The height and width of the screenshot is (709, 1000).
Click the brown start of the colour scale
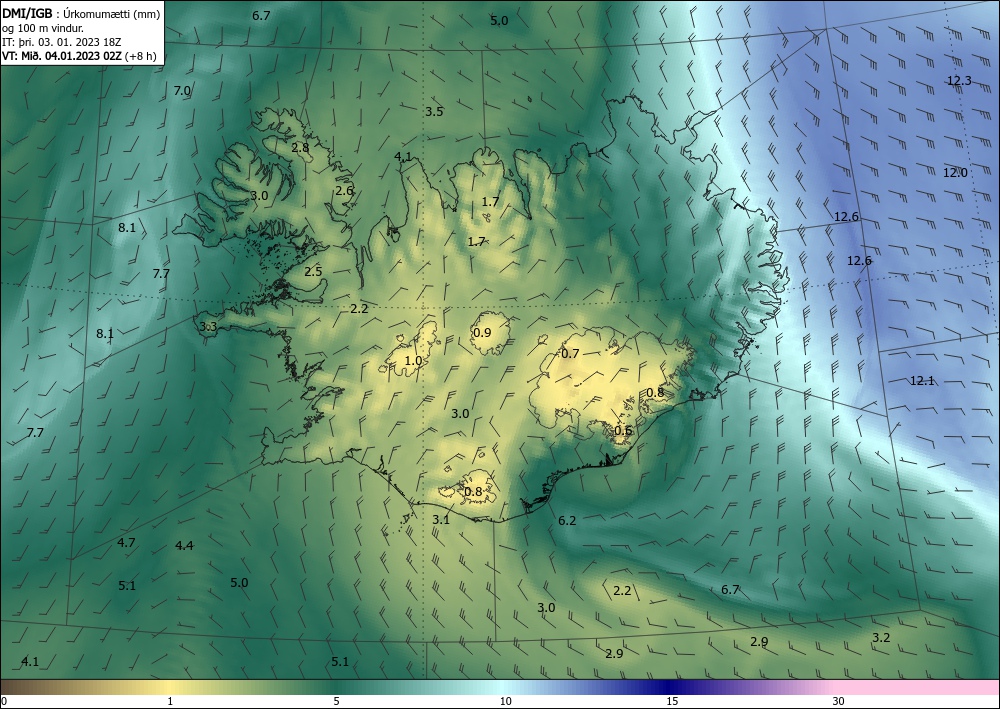point(19,687)
